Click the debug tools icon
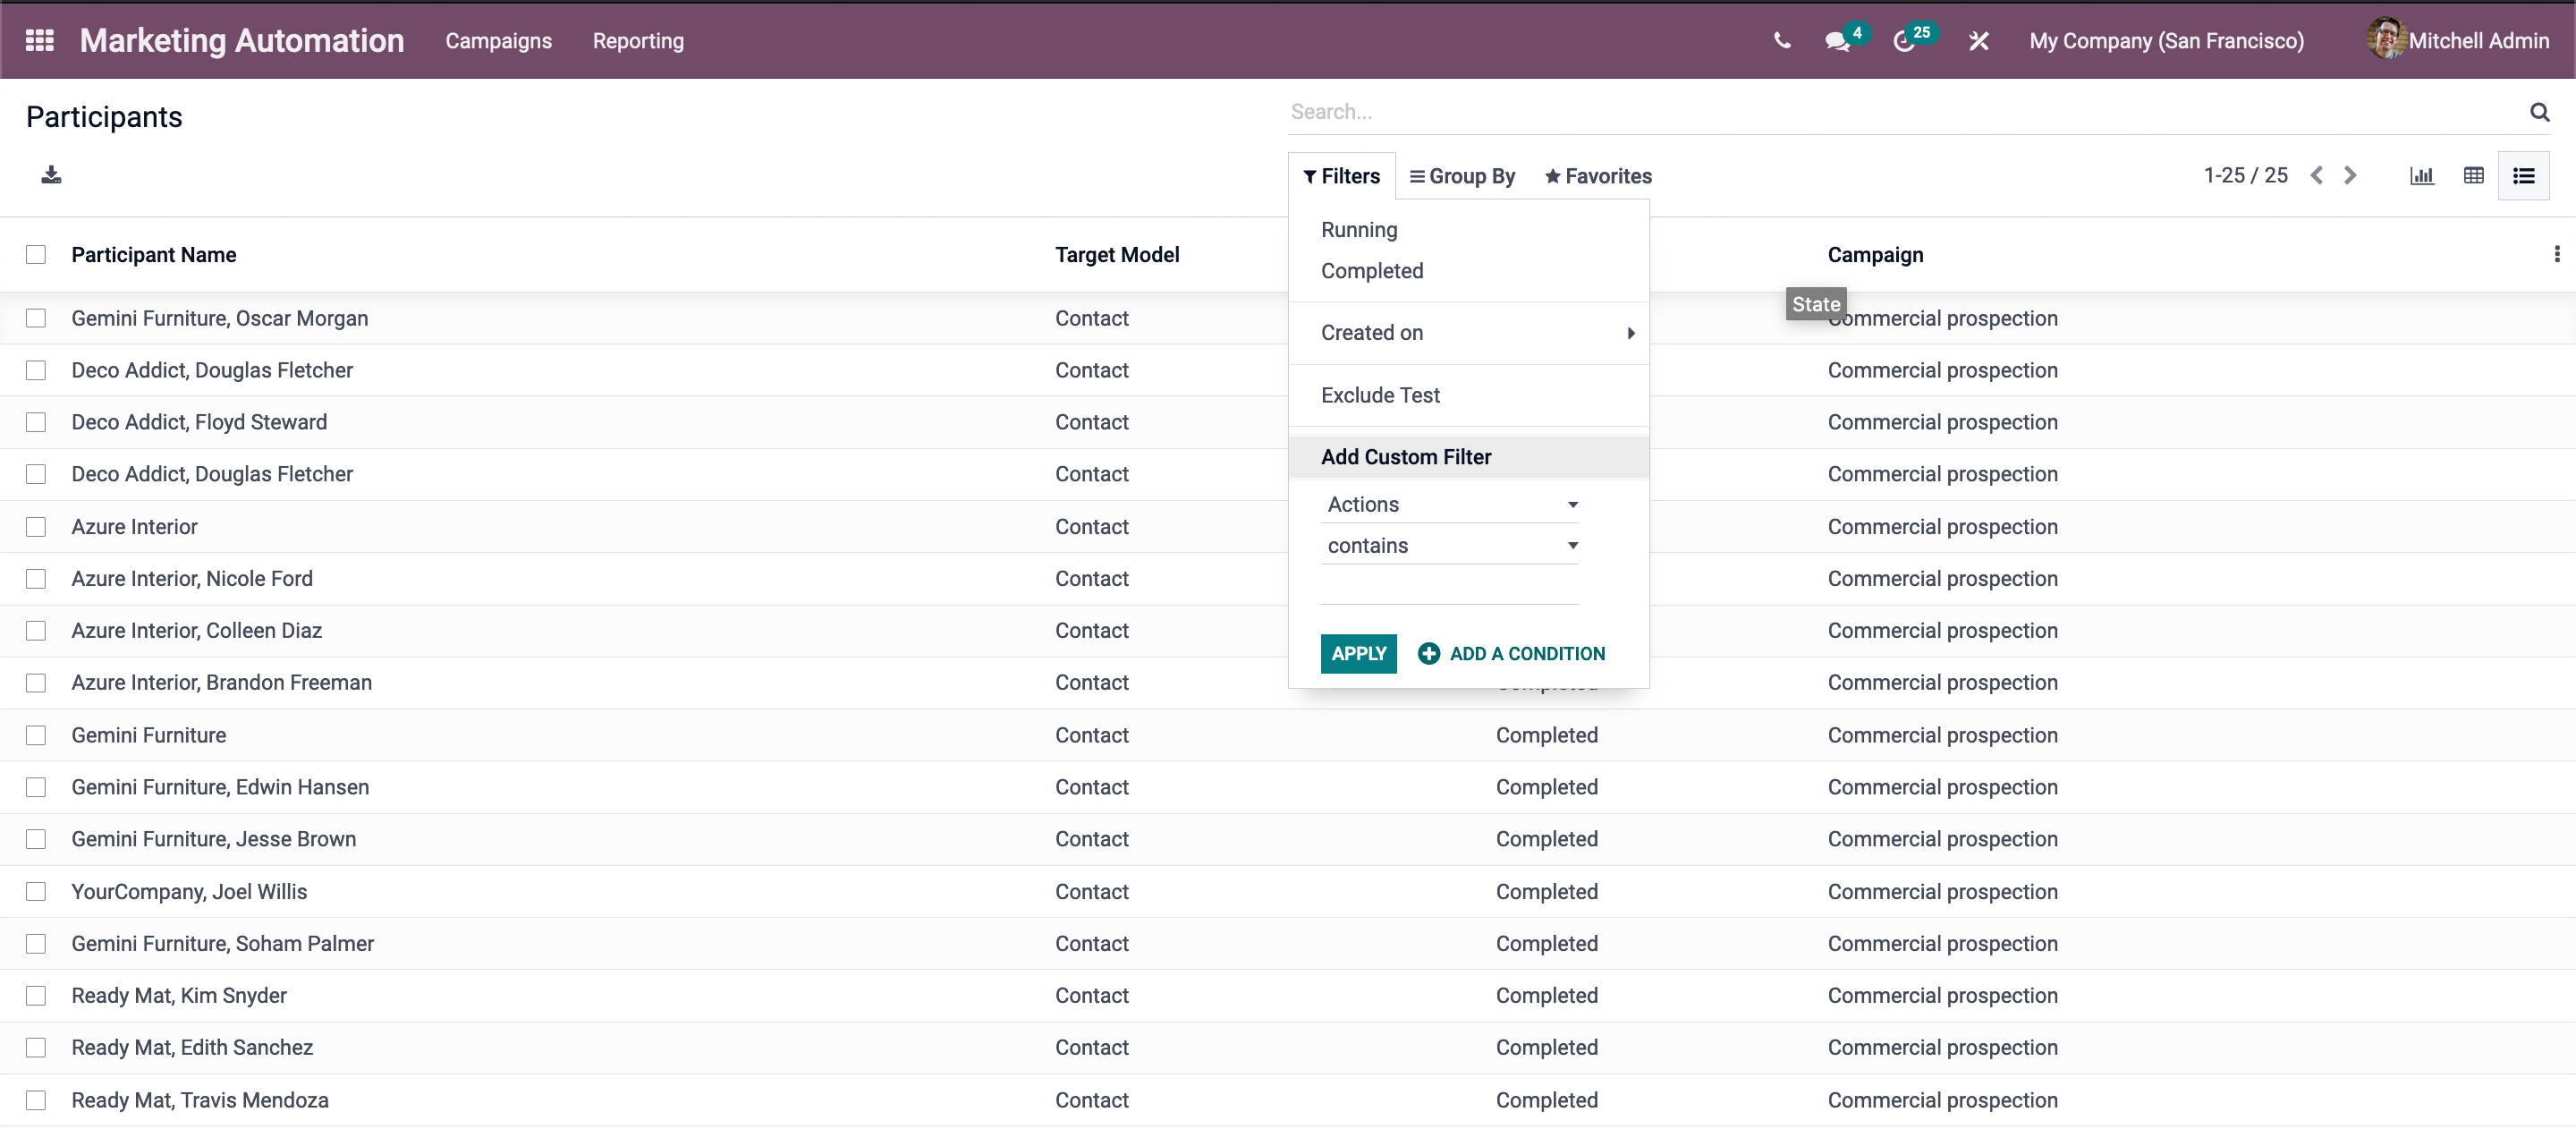Image resolution: width=2576 pixels, height=1129 pixels. pyautogui.click(x=1978, y=41)
